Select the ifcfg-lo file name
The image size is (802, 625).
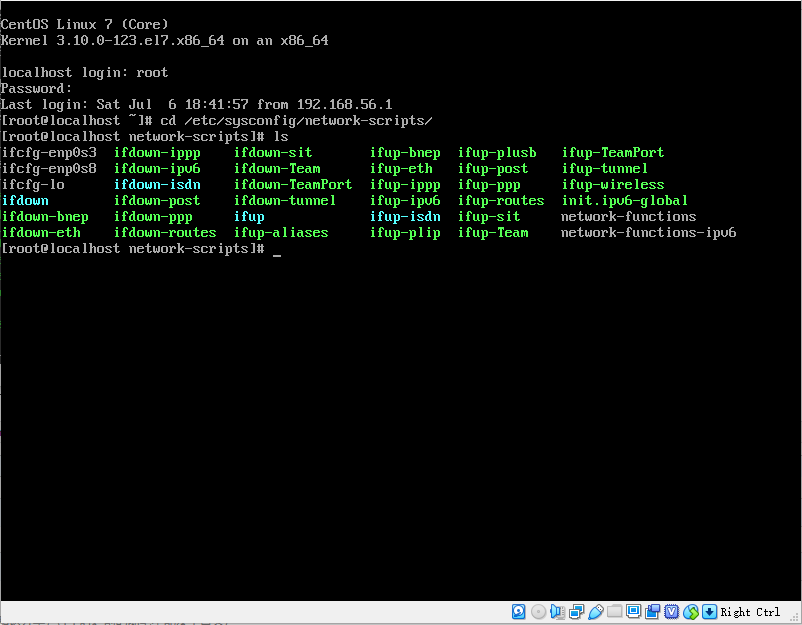point(33,185)
